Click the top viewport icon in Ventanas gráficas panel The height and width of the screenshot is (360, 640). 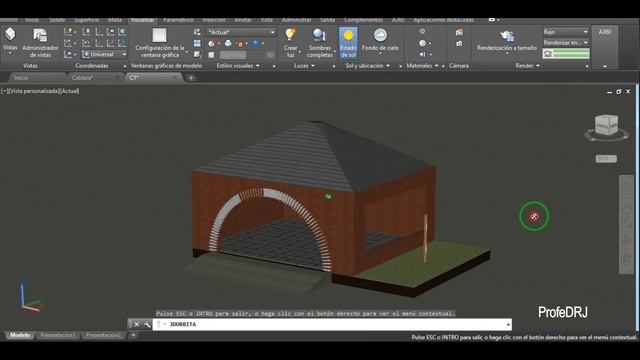click(x=197, y=32)
